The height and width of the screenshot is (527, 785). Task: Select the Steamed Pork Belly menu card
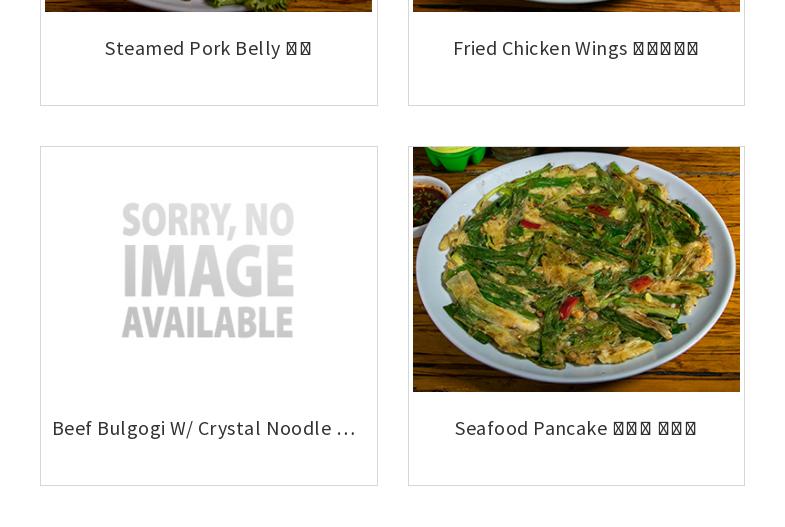209,53
